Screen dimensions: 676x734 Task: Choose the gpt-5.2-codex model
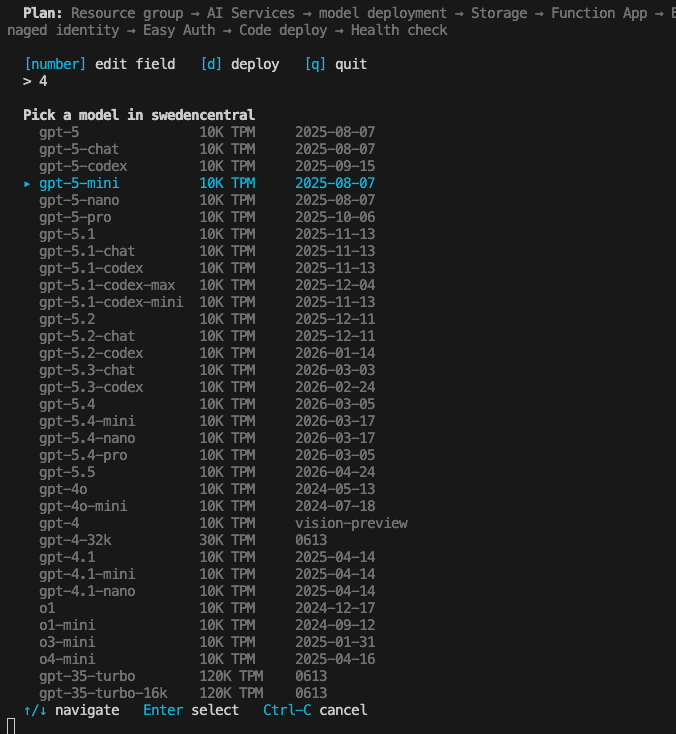[x=207, y=353]
